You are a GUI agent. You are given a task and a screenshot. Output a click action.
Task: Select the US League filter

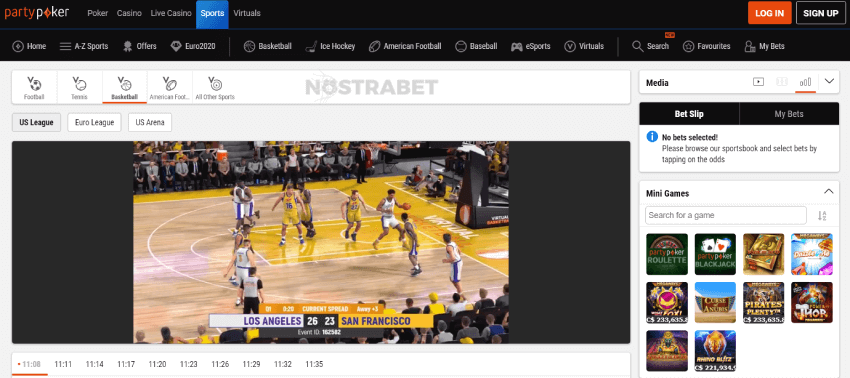36,123
